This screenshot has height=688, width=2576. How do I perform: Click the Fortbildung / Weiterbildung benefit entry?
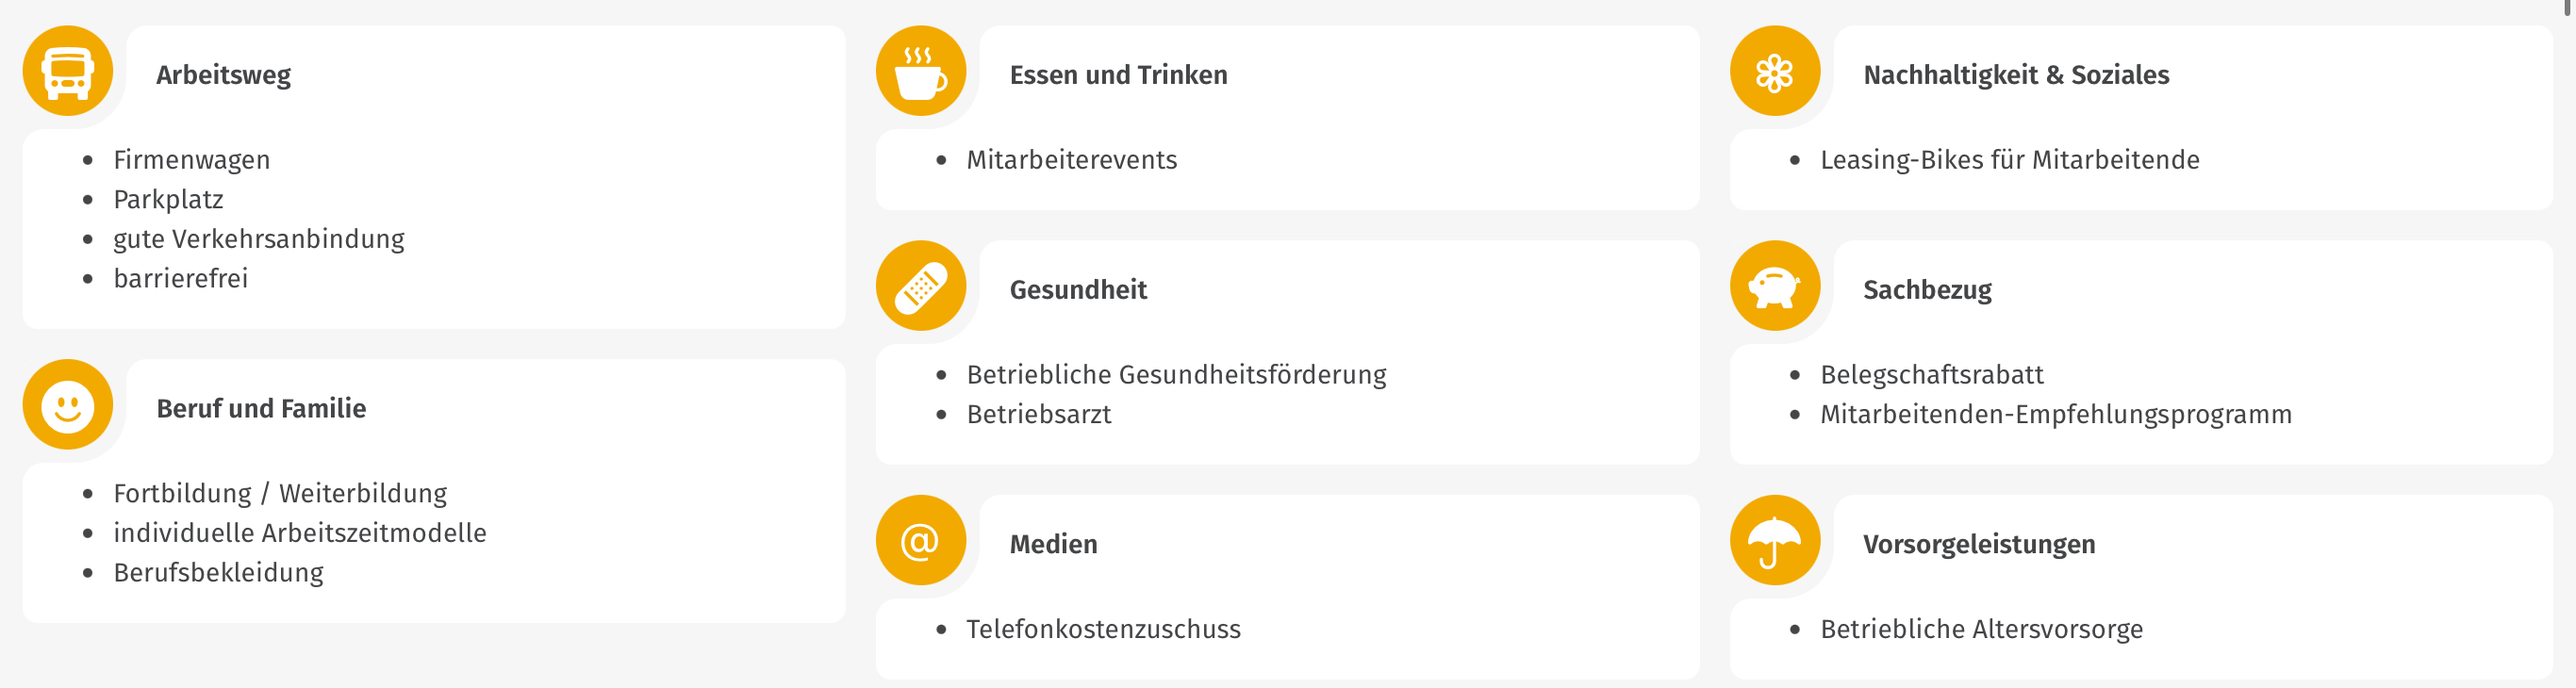(x=280, y=493)
